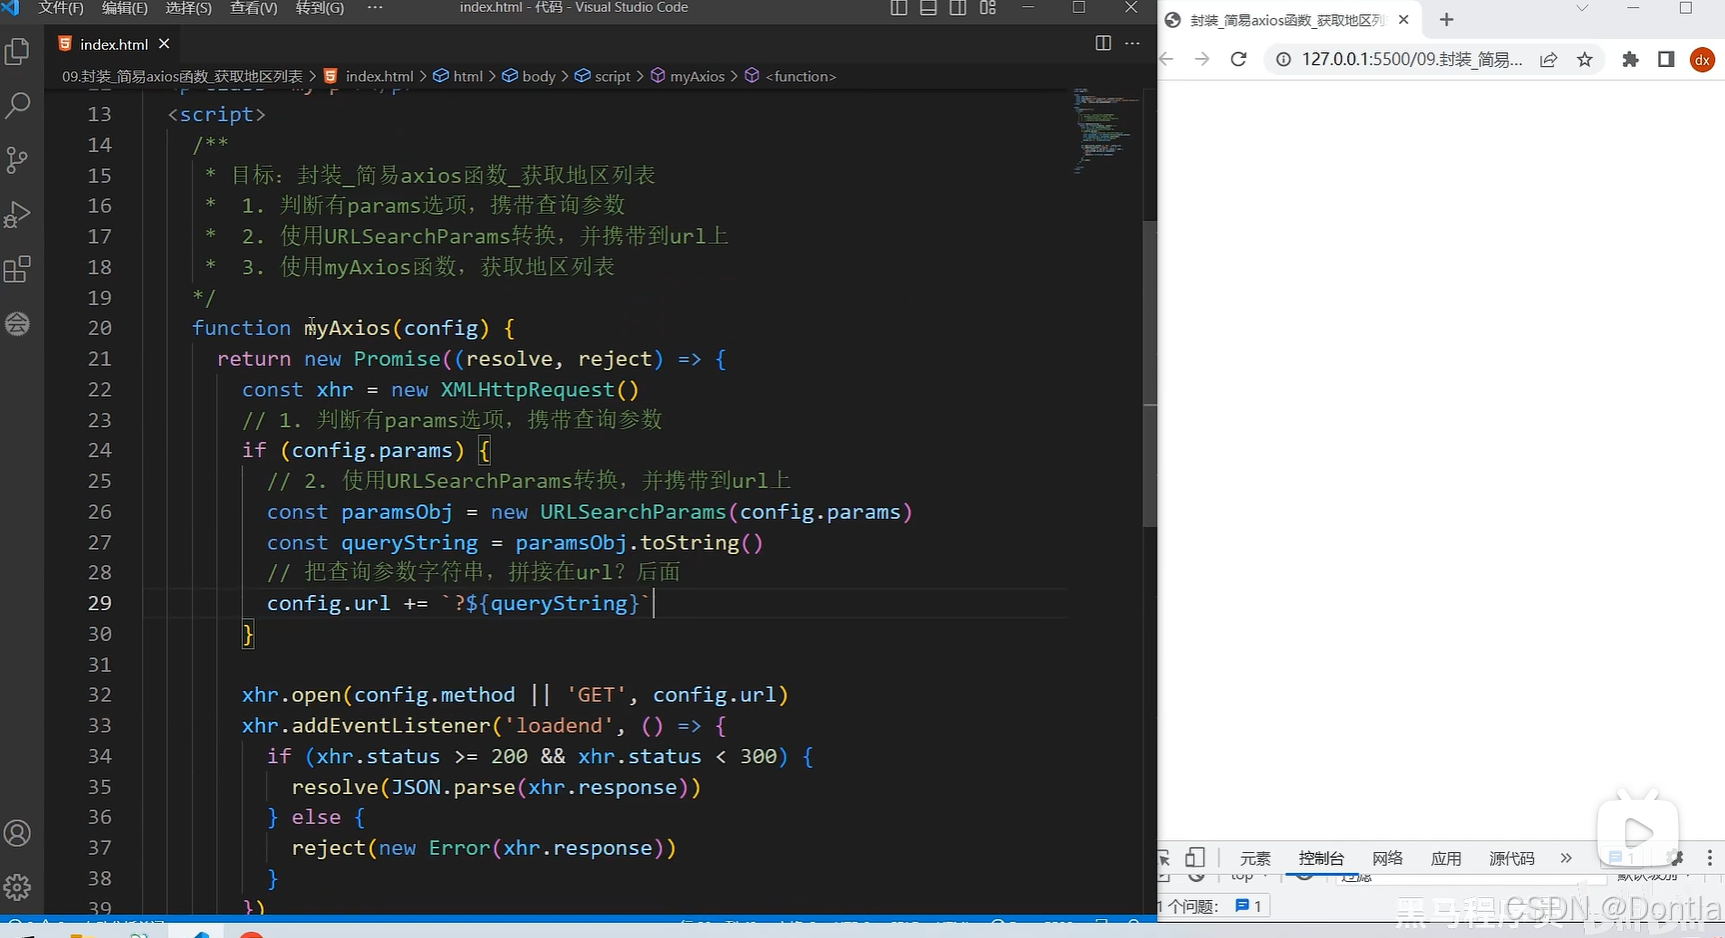Viewport: 1725px width, 938px height.
Task: Expand the overflow menu ellipsis in the menu bar
Action: tap(375, 7)
